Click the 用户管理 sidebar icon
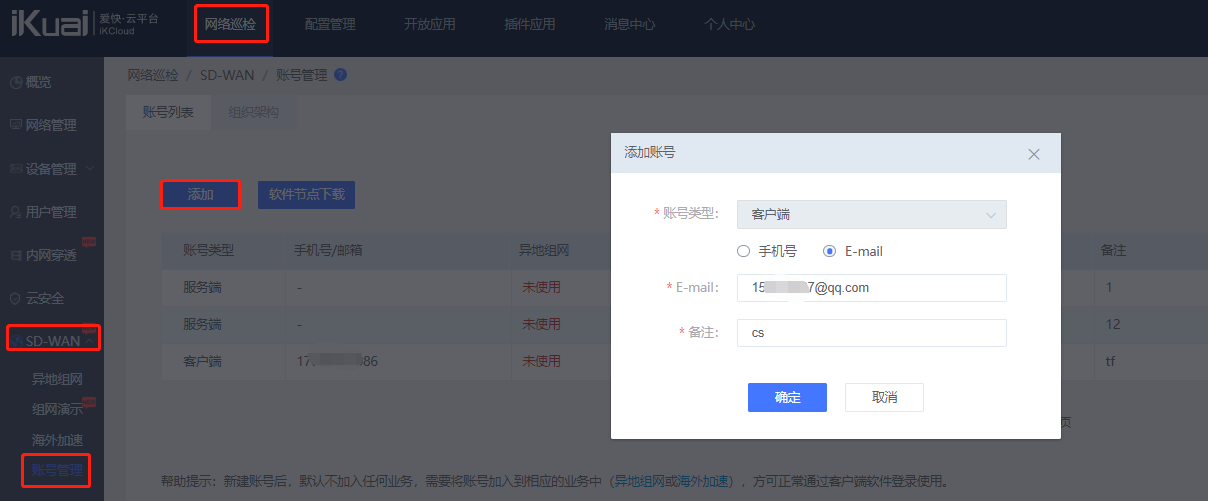 click(x=16, y=212)
